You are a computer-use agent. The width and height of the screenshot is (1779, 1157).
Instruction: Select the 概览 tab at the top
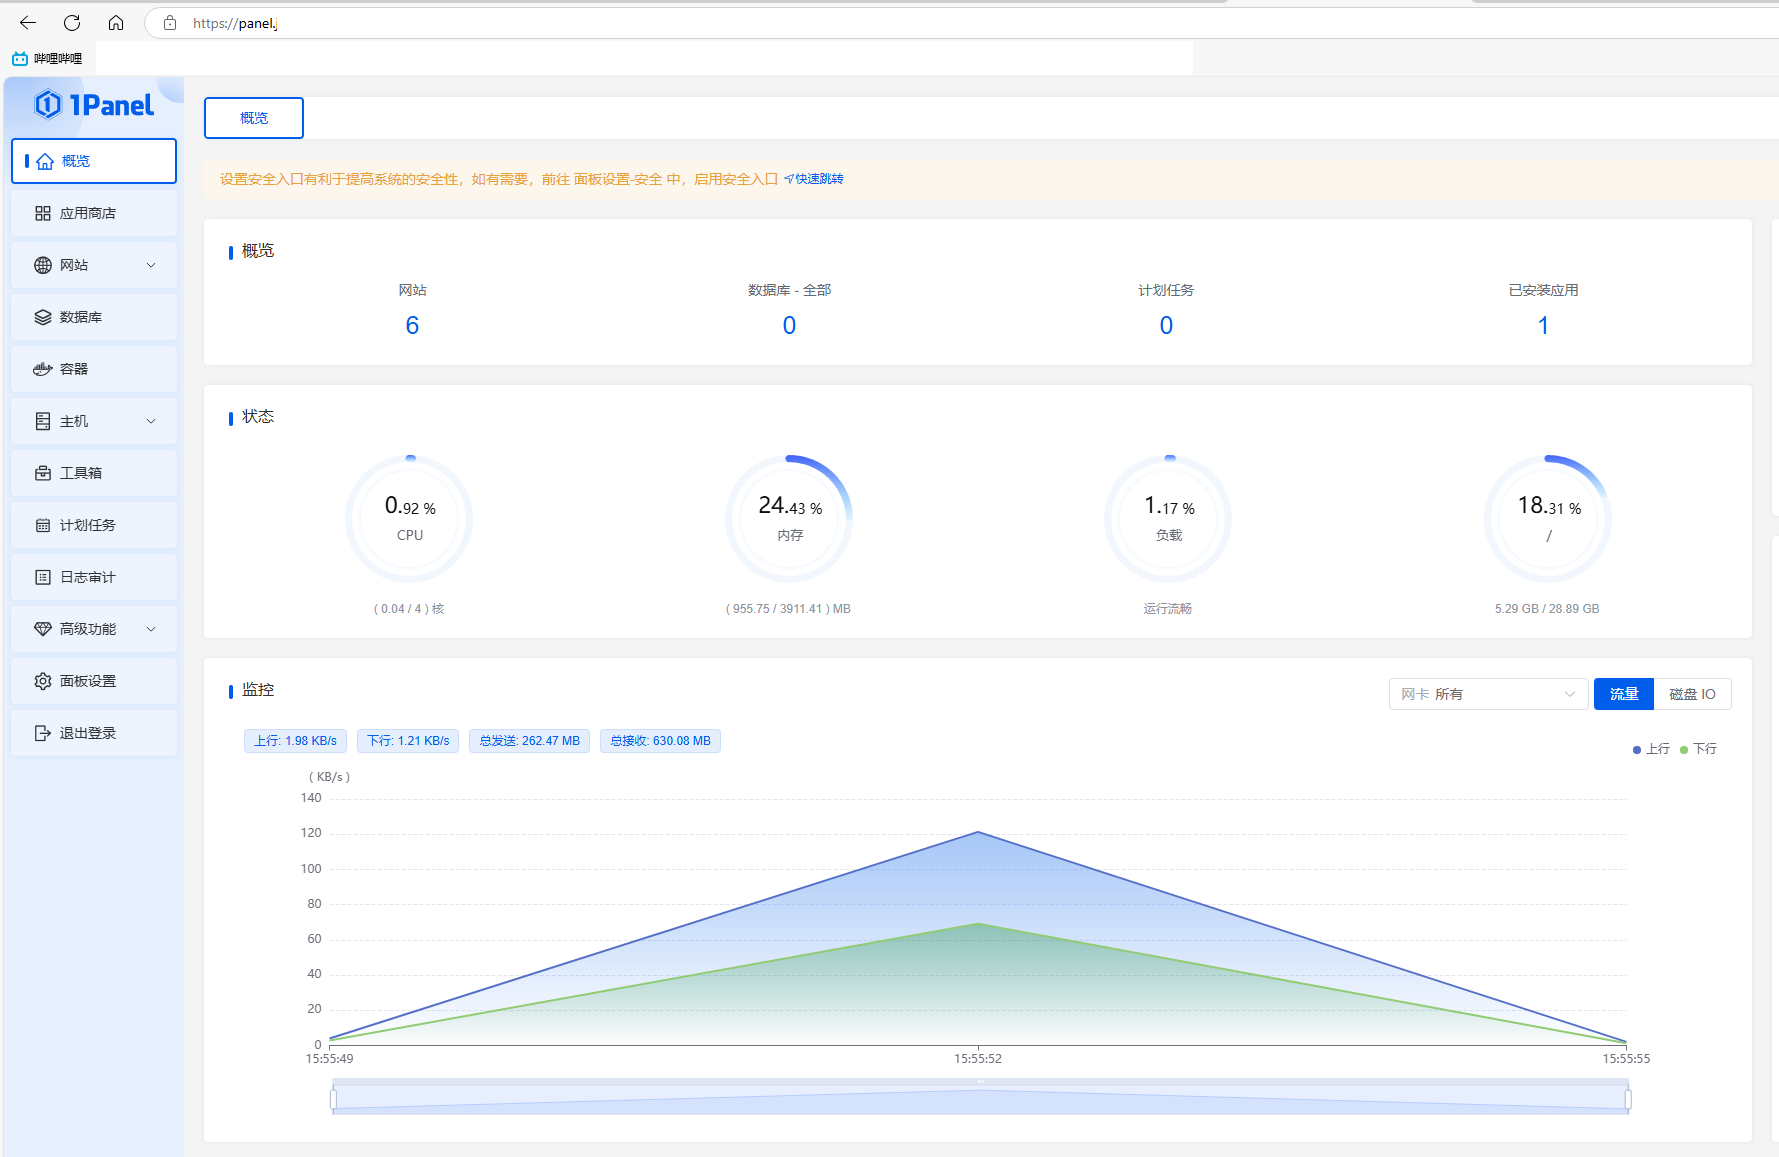coord(254,118)
